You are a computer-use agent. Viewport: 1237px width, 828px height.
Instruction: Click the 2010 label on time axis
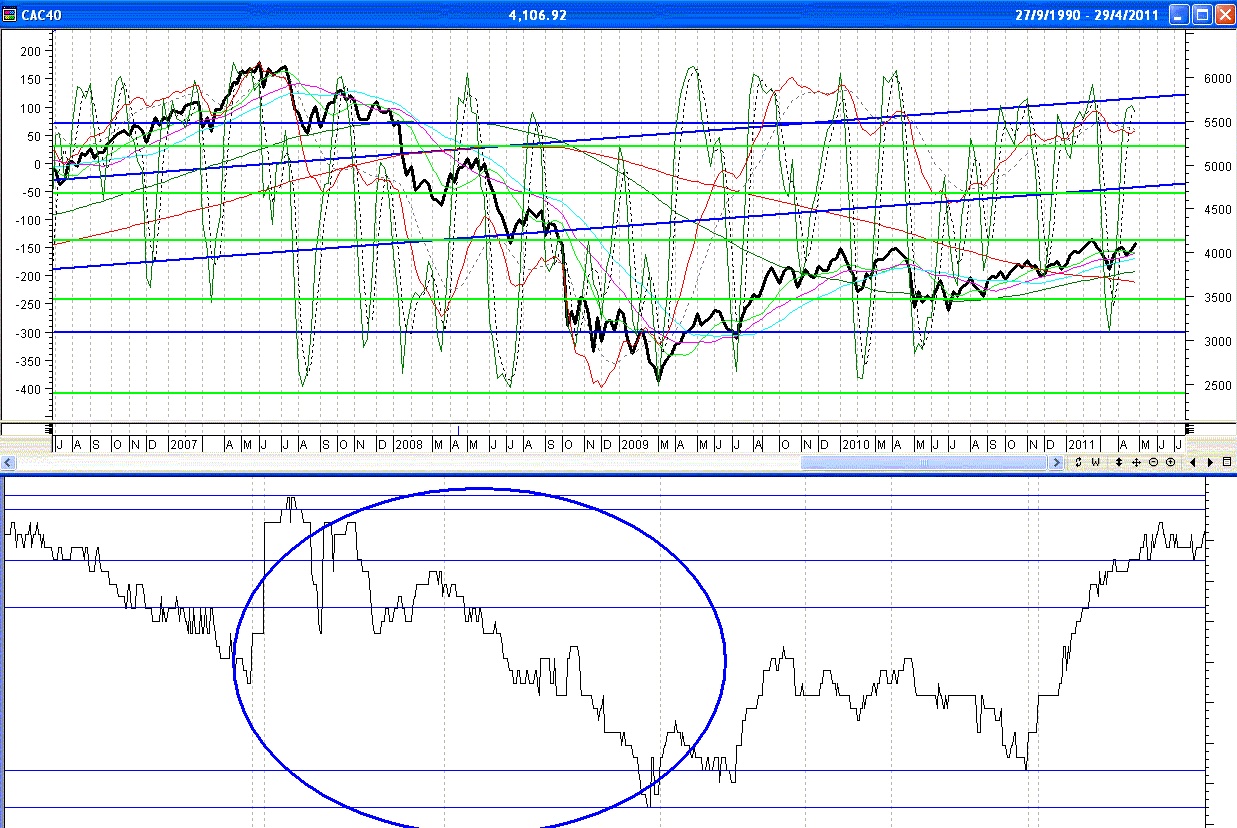click(856, 443)
